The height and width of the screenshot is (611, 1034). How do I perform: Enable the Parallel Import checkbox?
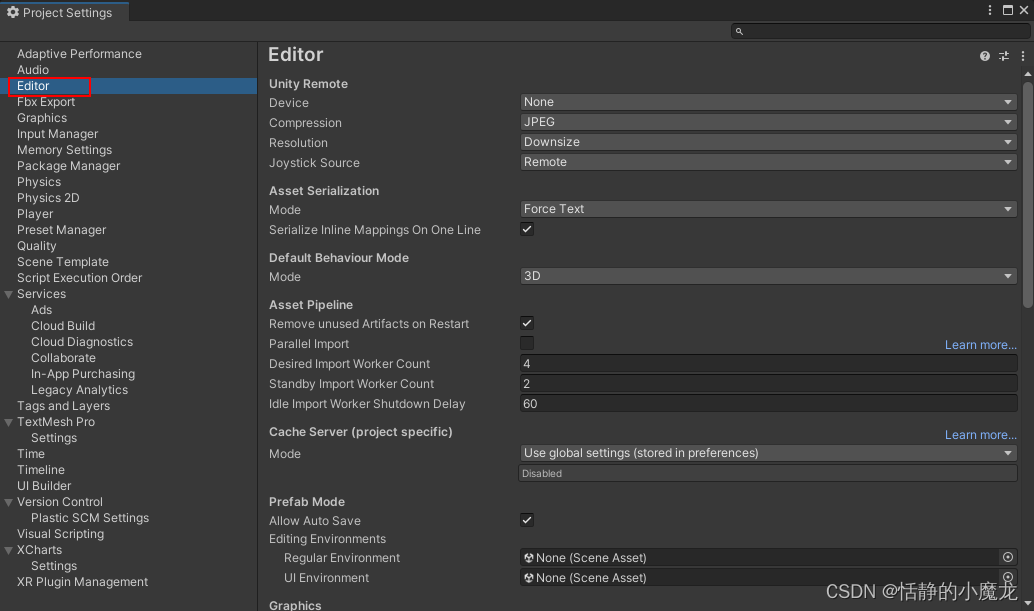527,343
